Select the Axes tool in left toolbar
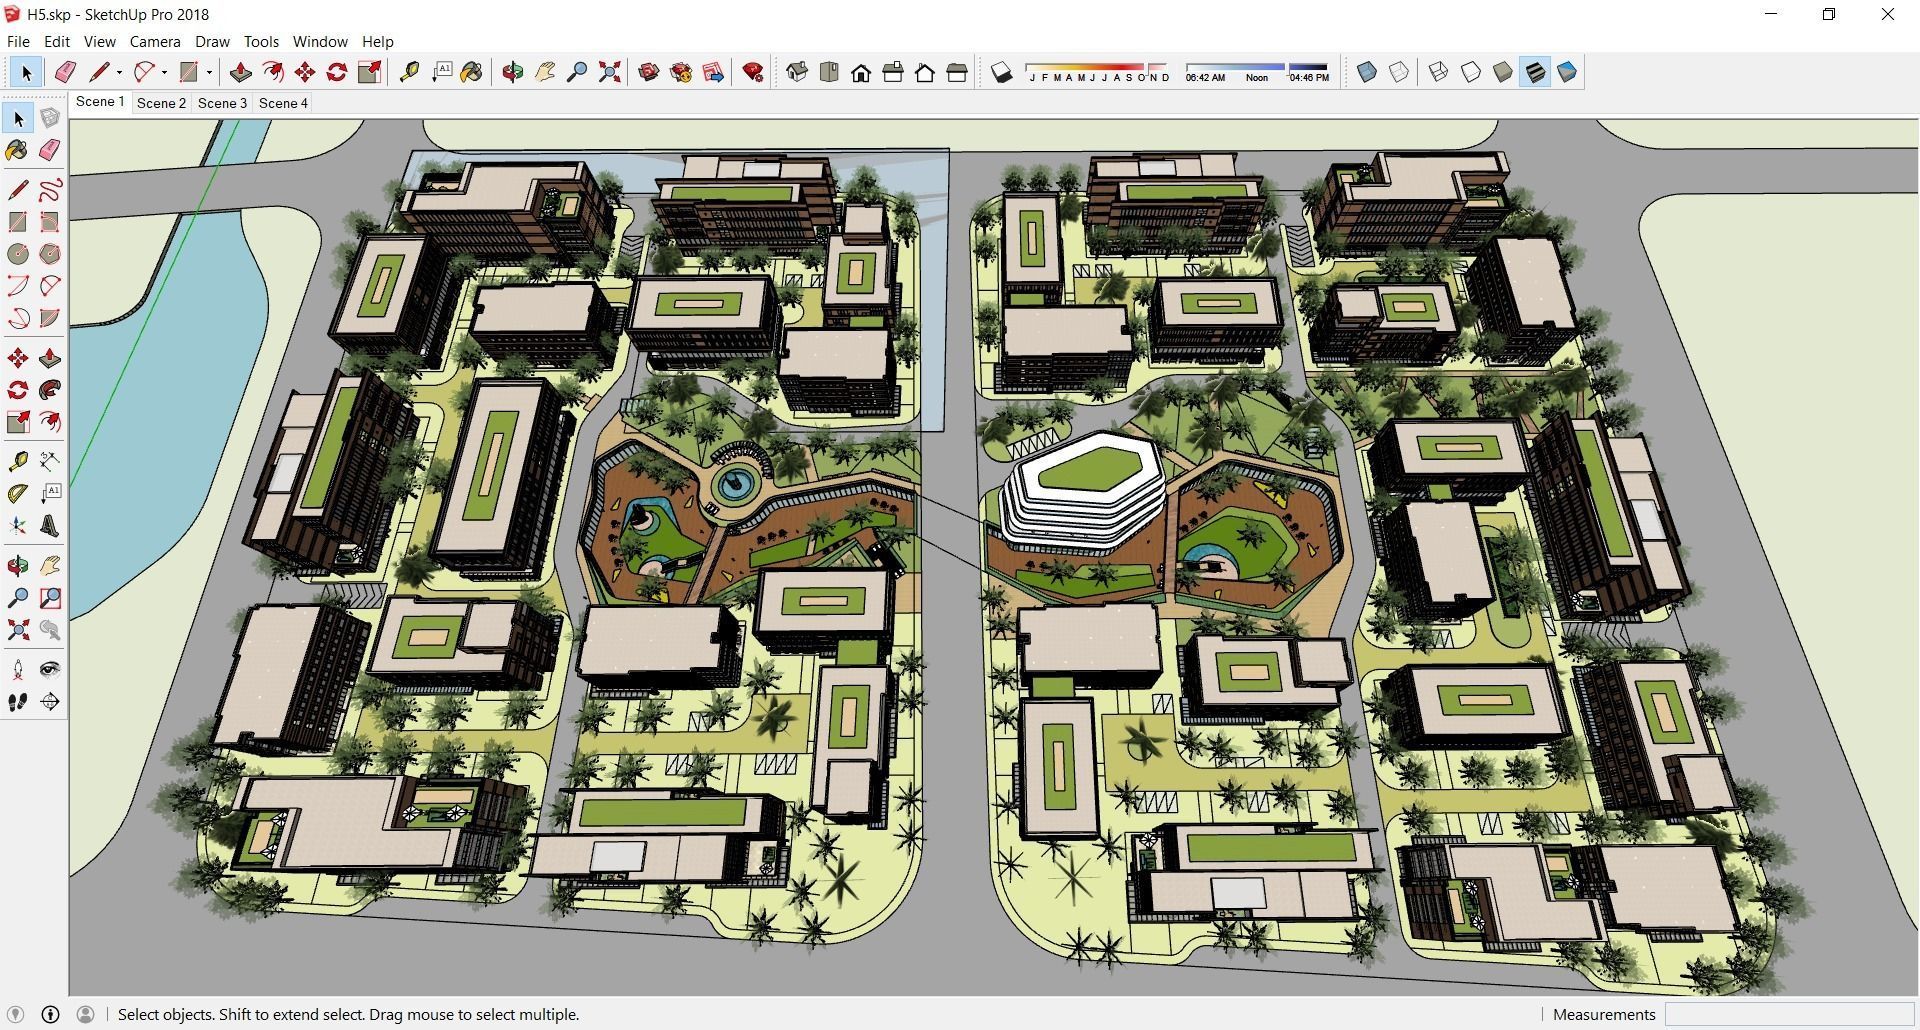 coord(18,526)
